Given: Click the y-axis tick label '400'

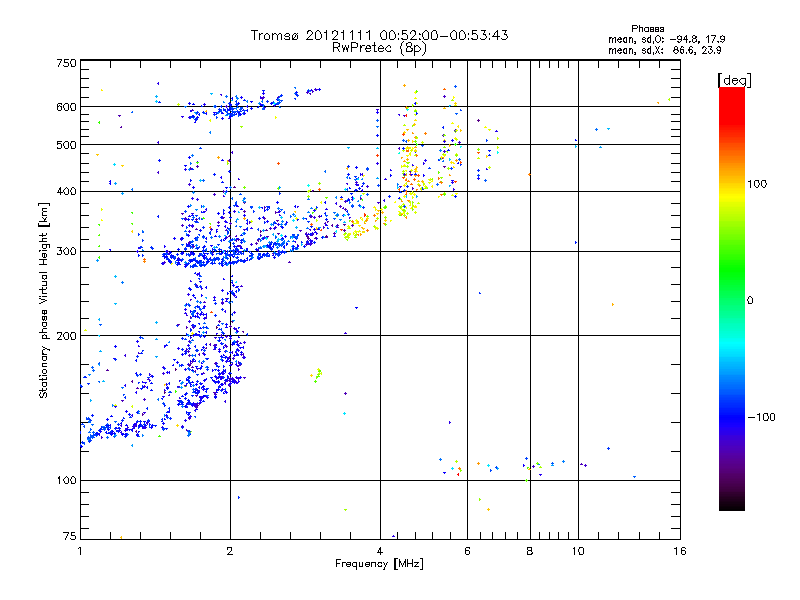Looking at the screenshot, I should point(66,192).
